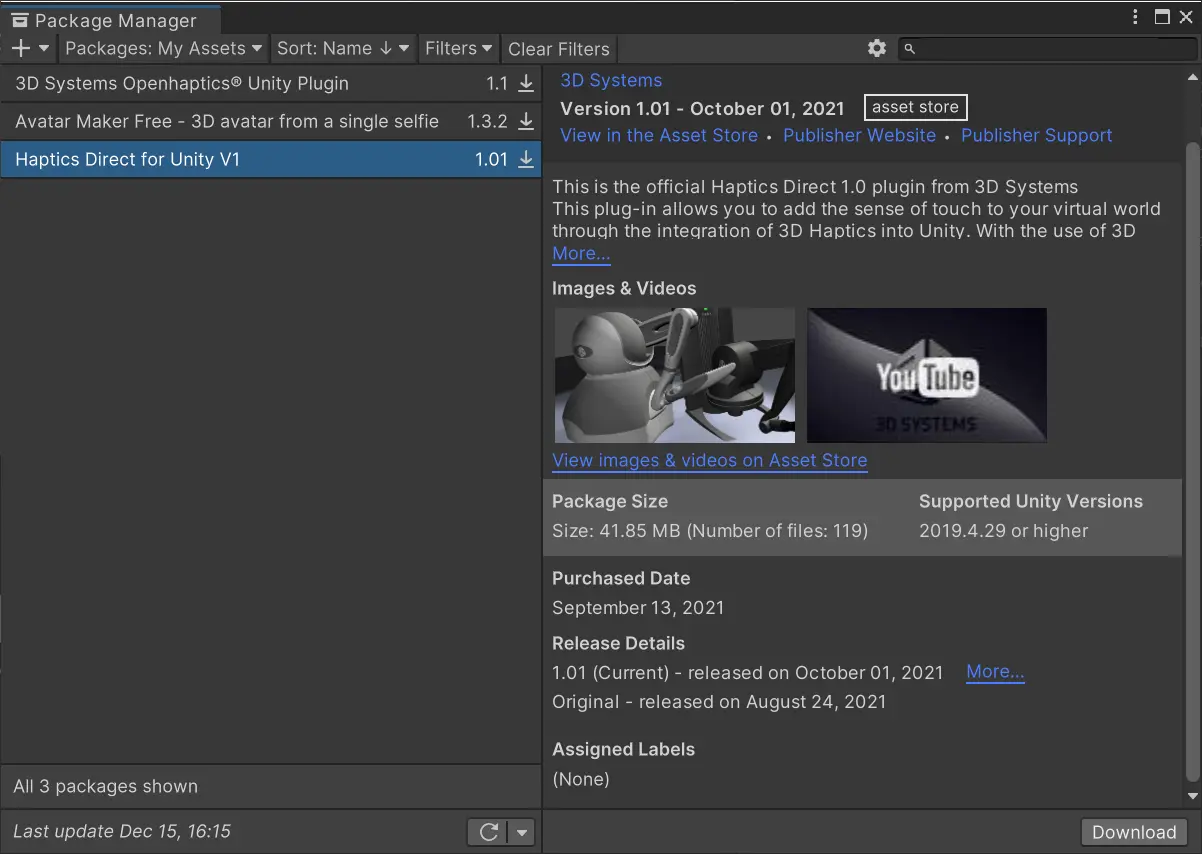Open the add package dropdown arrow

click(44, 48)
